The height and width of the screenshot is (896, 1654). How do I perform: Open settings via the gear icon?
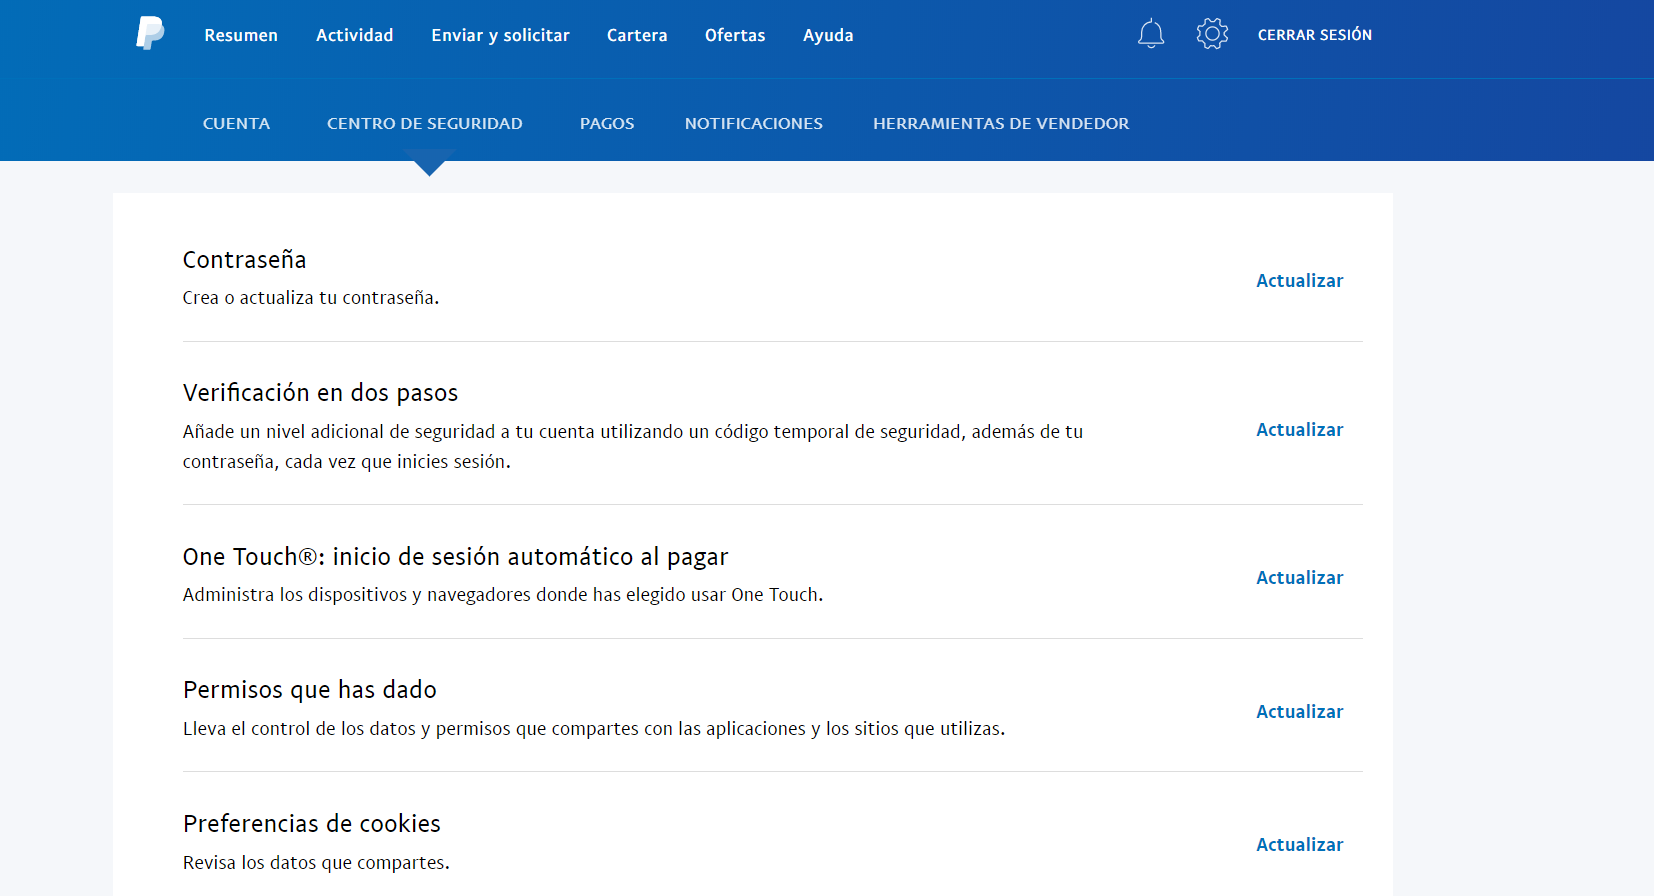[x=1212, y=34]
